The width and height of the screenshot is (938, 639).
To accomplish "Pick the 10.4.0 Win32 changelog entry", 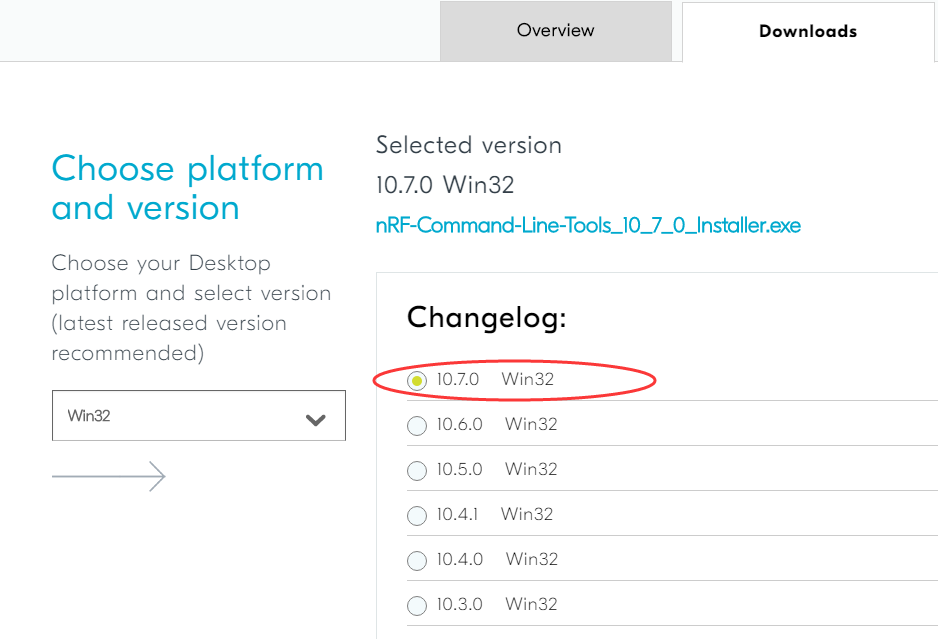I will (x=416, y=560).
